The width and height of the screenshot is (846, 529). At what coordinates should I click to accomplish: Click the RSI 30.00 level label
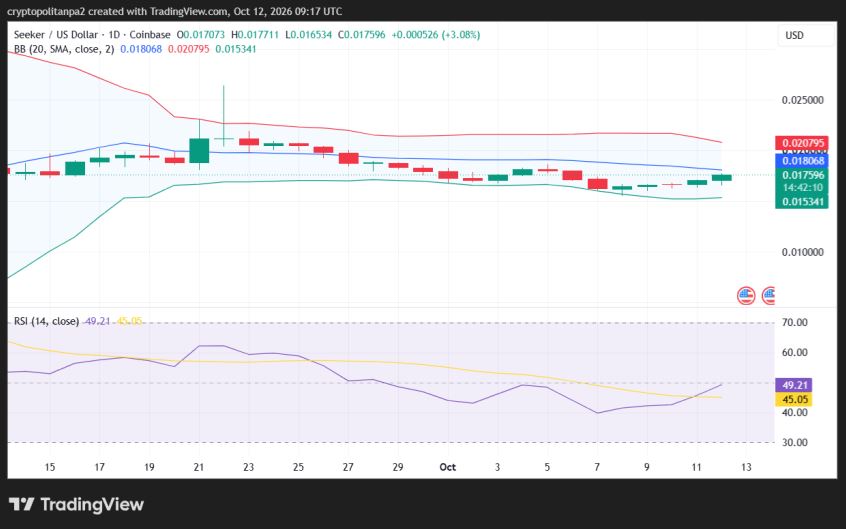click(794, 443)
